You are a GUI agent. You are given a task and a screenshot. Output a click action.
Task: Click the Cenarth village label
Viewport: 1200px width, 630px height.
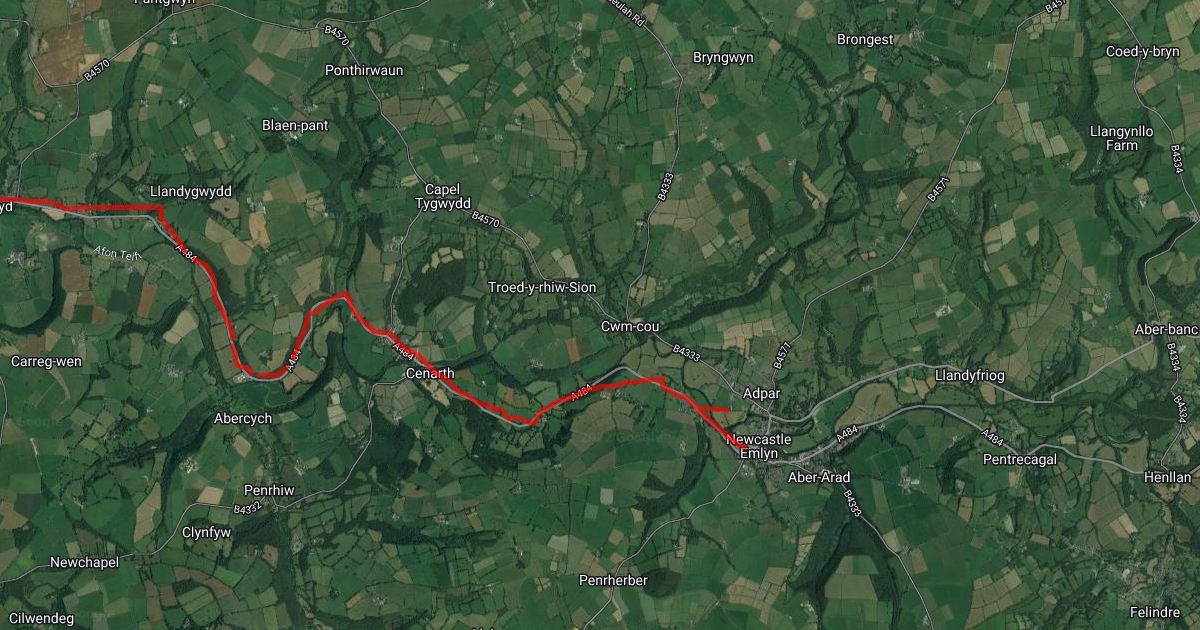click(x=431, y=373)
